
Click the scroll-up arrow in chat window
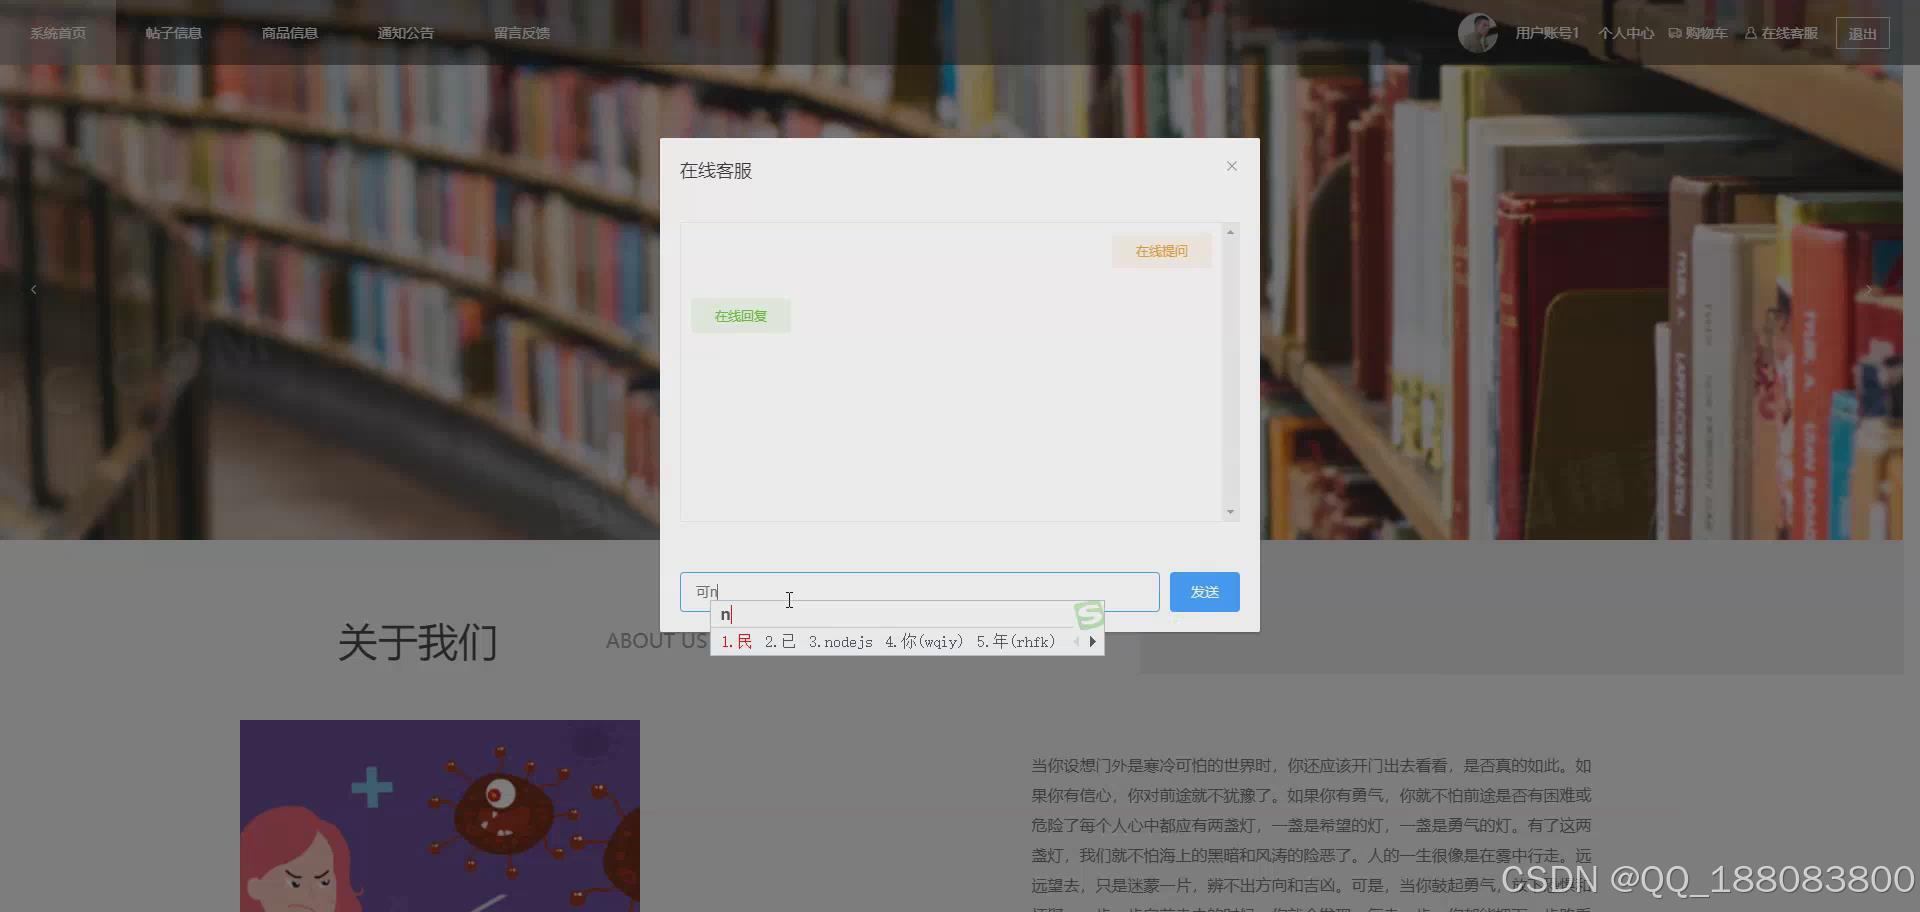coord(1230,231)
